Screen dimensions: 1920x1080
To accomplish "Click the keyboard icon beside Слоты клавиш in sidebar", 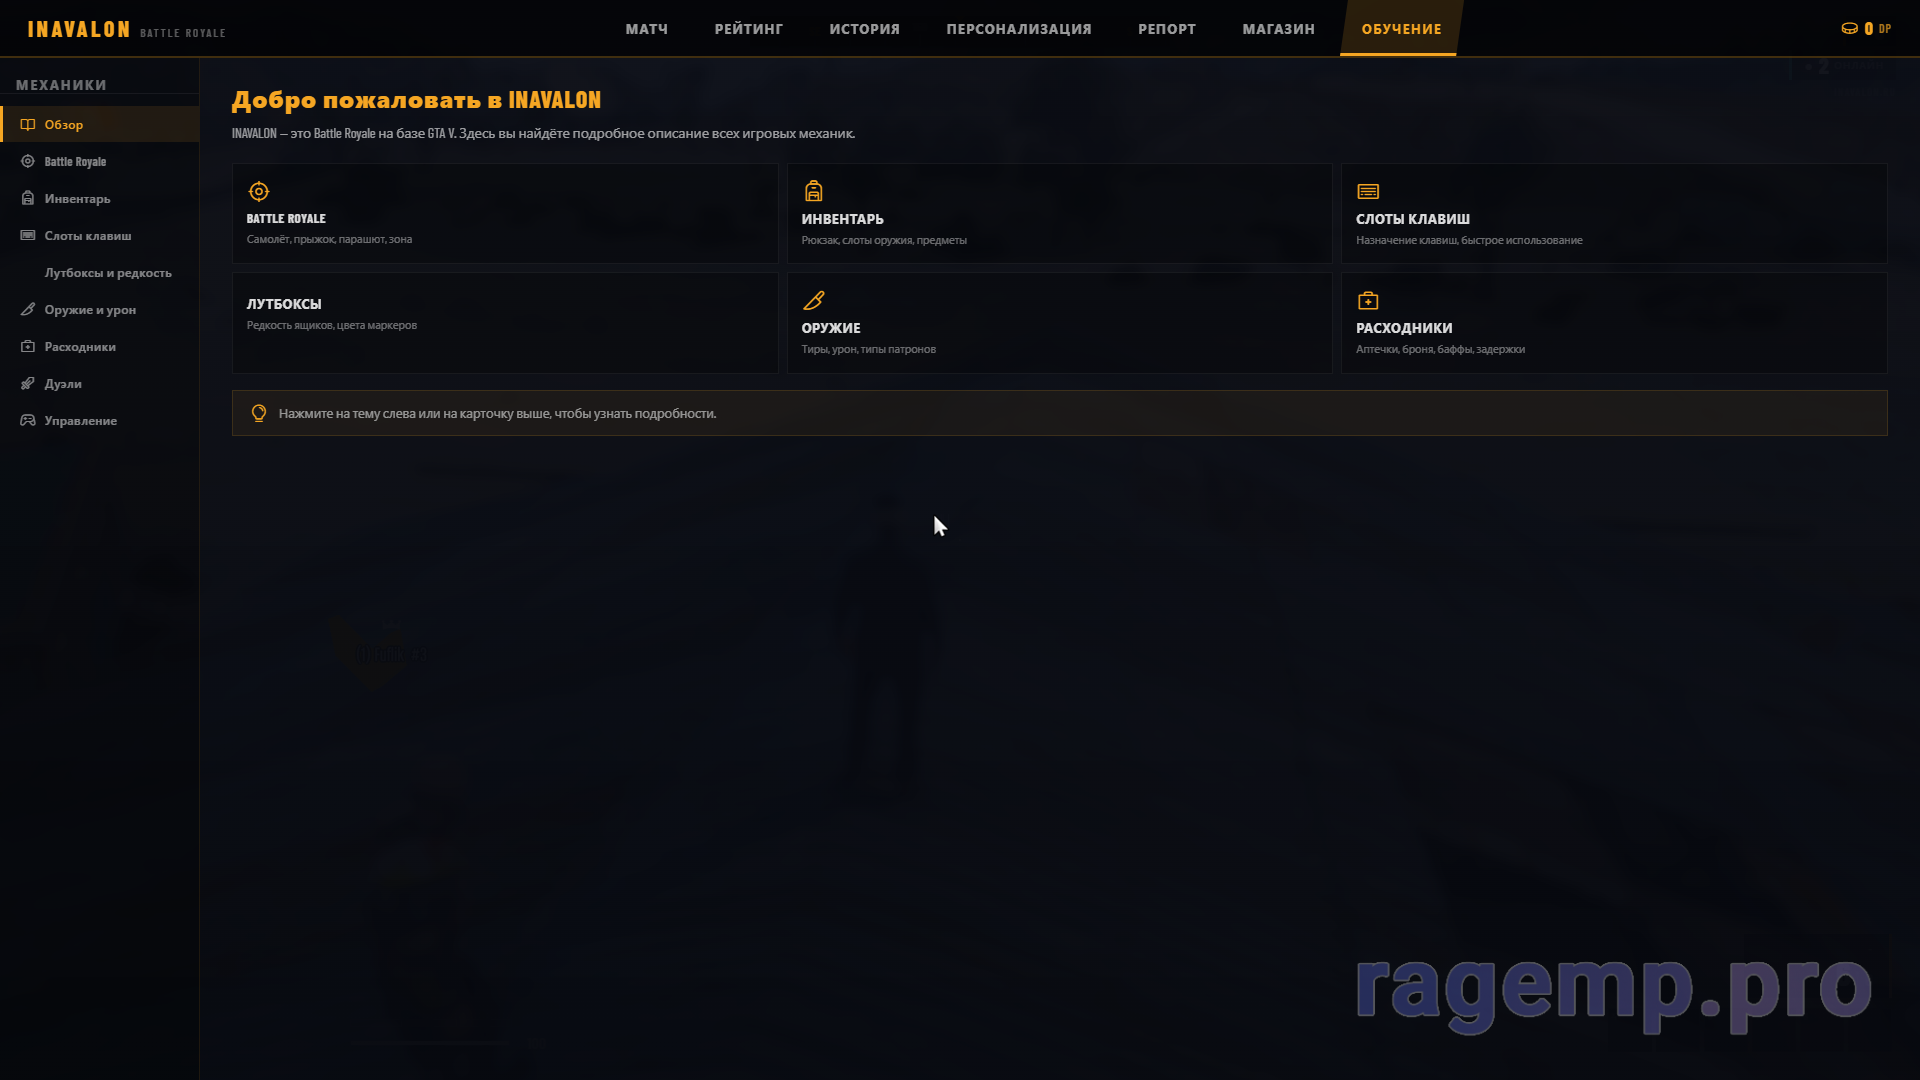I will (28, 235).
